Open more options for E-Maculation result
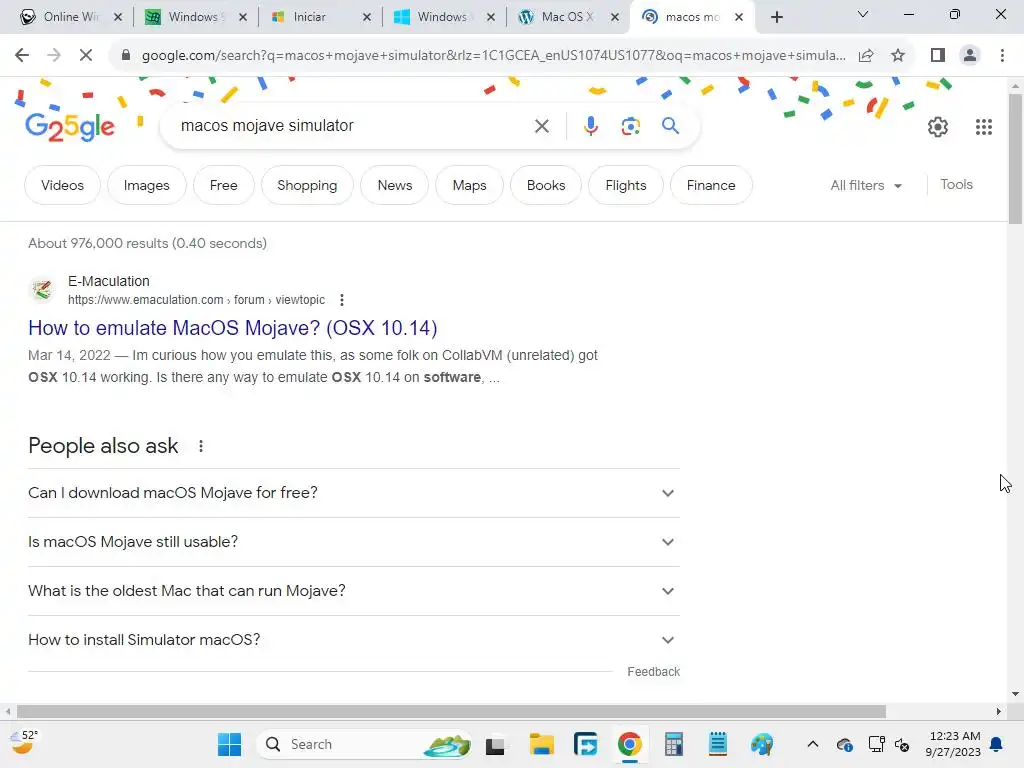The width and height of the screenshot is (1024, 768). click(342, 300)
